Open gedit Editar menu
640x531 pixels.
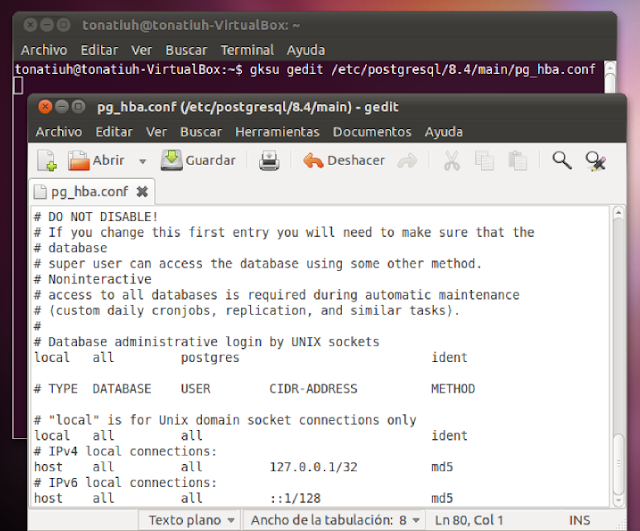click(x=114, y=132)
